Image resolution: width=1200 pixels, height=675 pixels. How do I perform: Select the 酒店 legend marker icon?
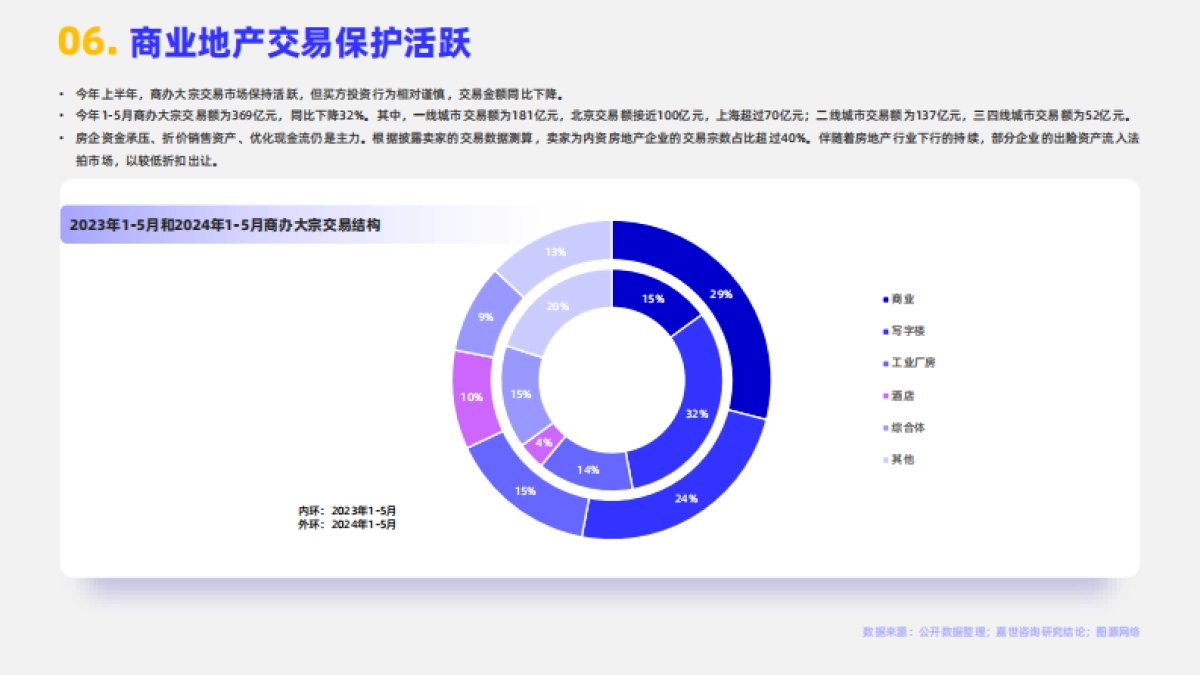884,395
